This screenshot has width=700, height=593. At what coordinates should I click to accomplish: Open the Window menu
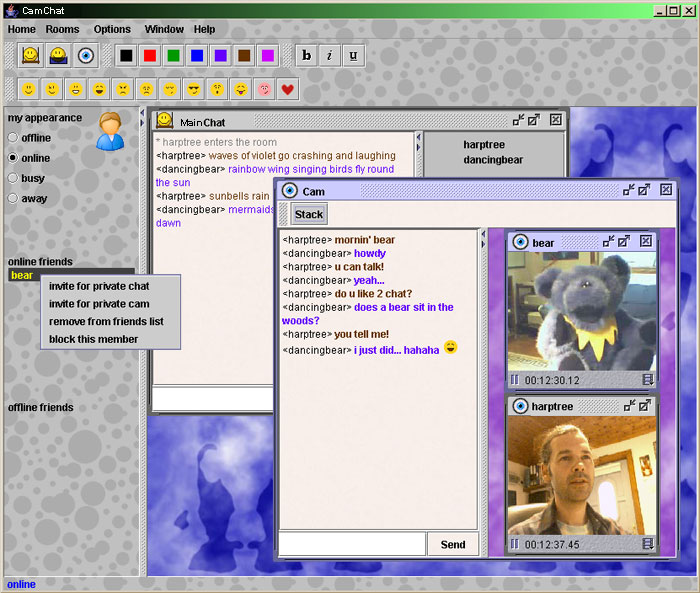point(164,29)
